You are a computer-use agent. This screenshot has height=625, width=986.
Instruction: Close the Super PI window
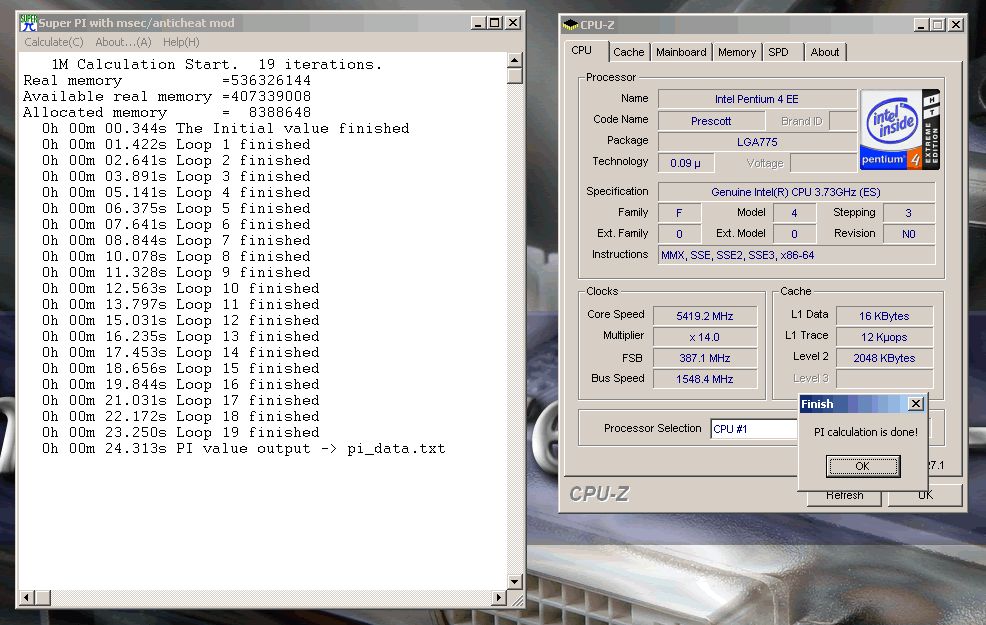click(513, 23)
